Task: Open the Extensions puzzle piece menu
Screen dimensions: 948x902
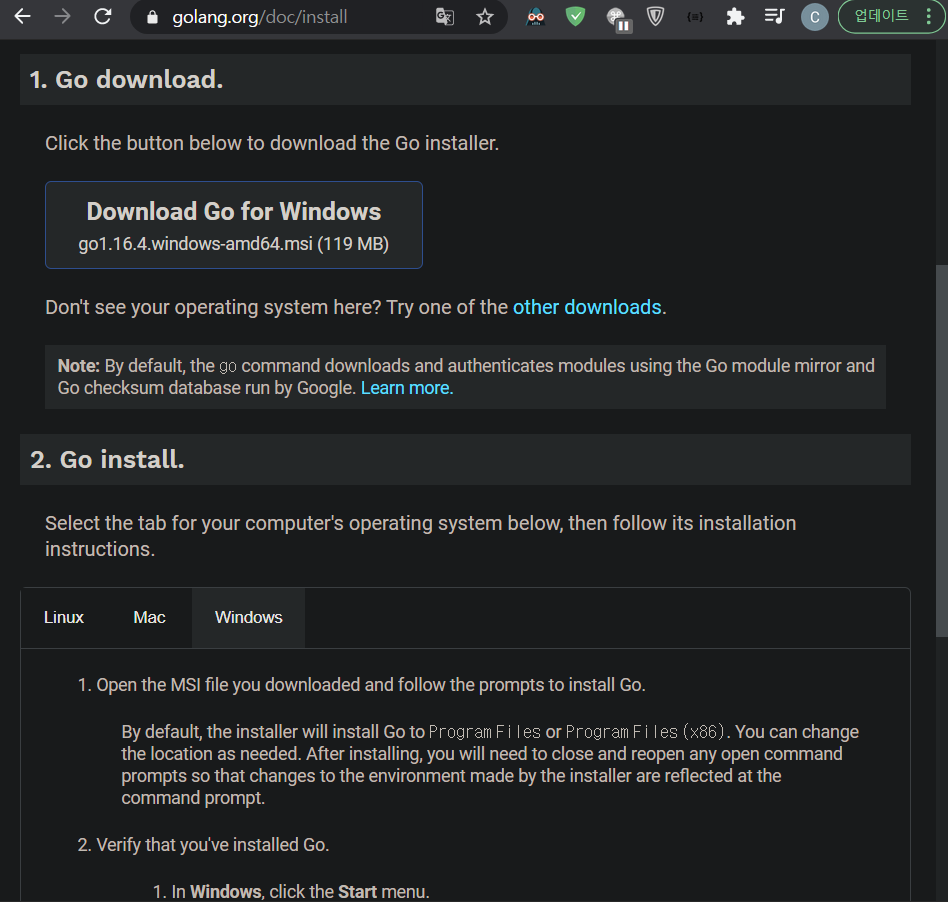Action: click(735, 16)
